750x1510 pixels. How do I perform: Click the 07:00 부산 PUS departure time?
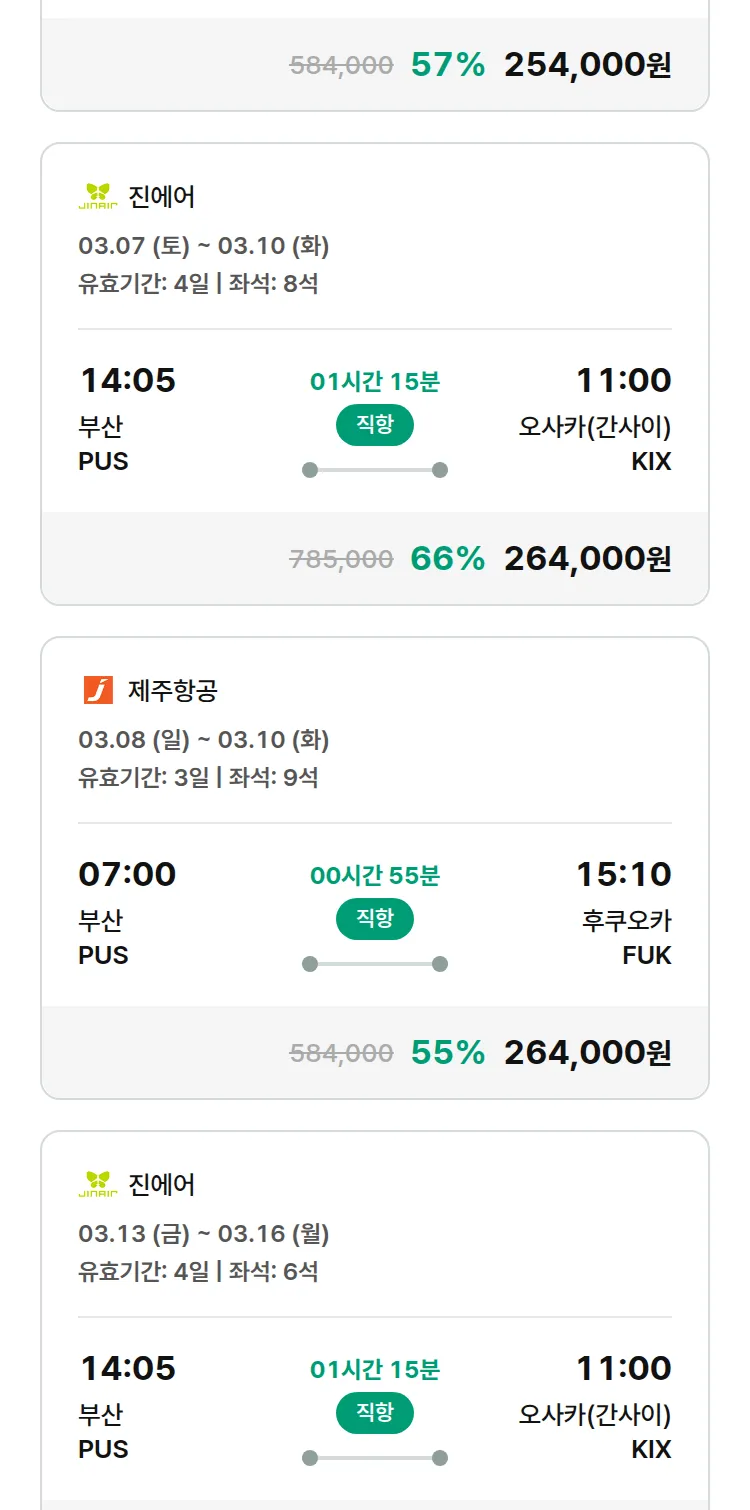[127, 874]
